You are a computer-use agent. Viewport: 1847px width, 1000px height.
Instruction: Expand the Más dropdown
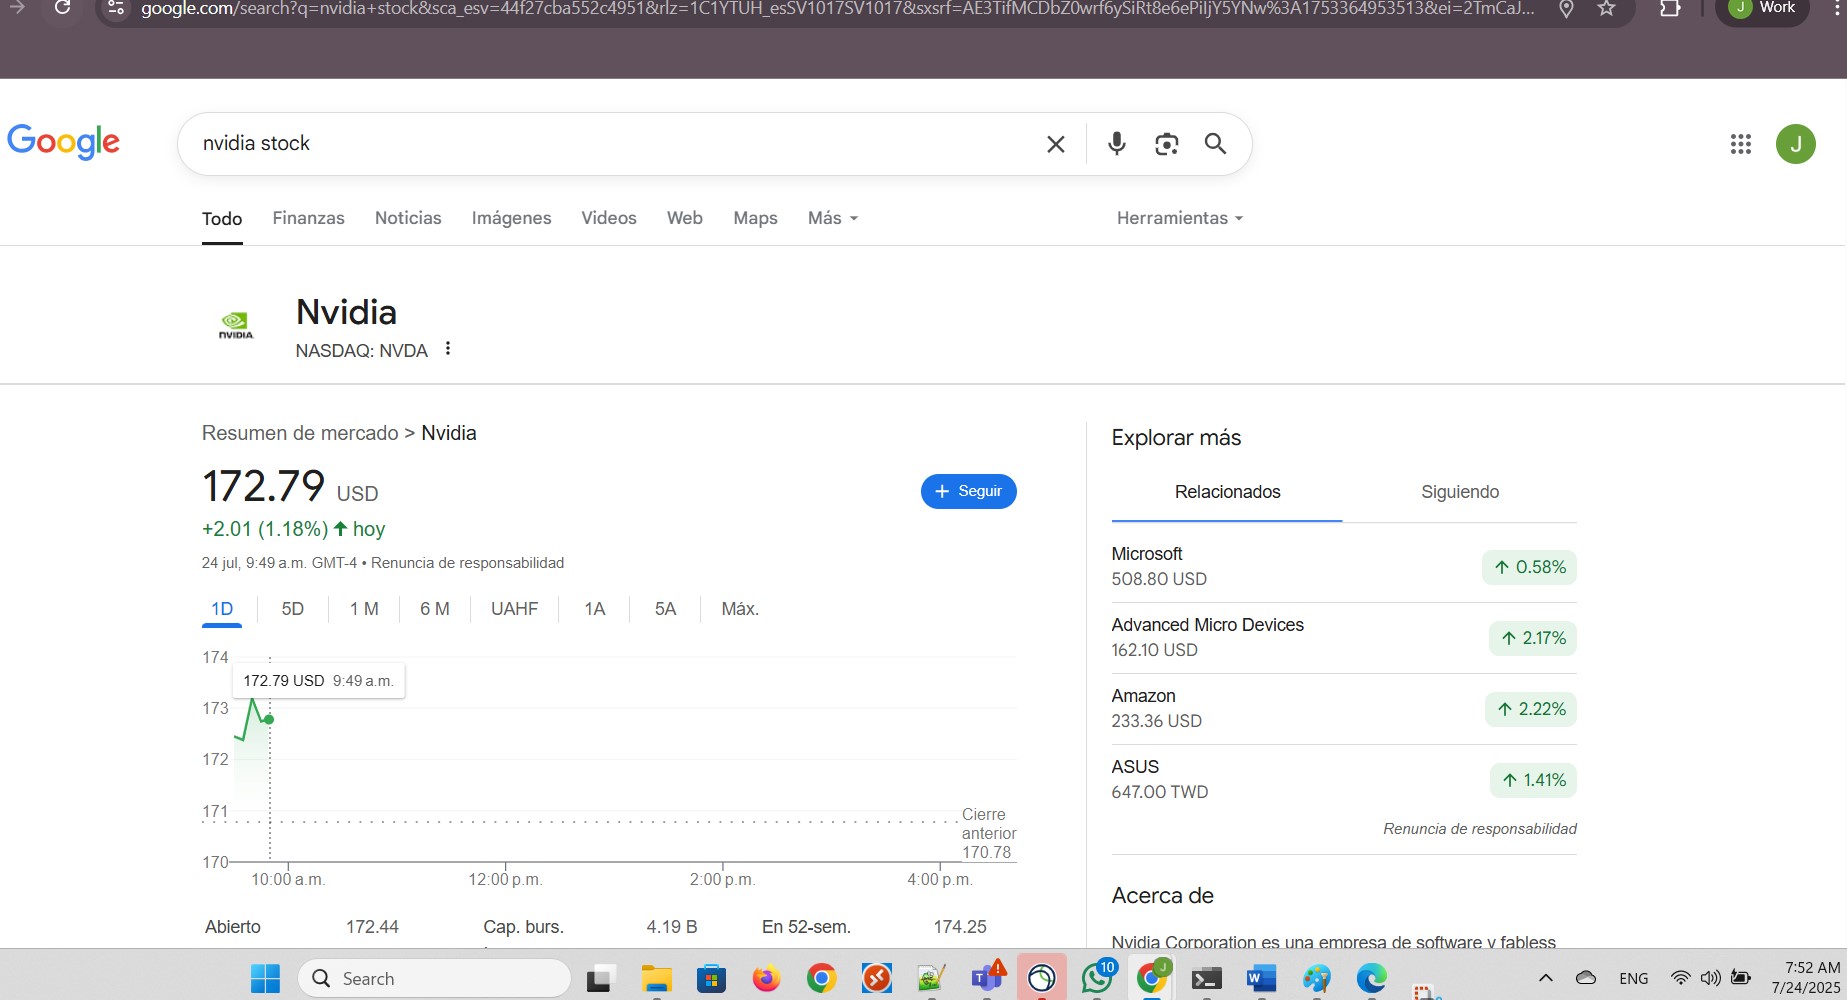pos(833,218)
